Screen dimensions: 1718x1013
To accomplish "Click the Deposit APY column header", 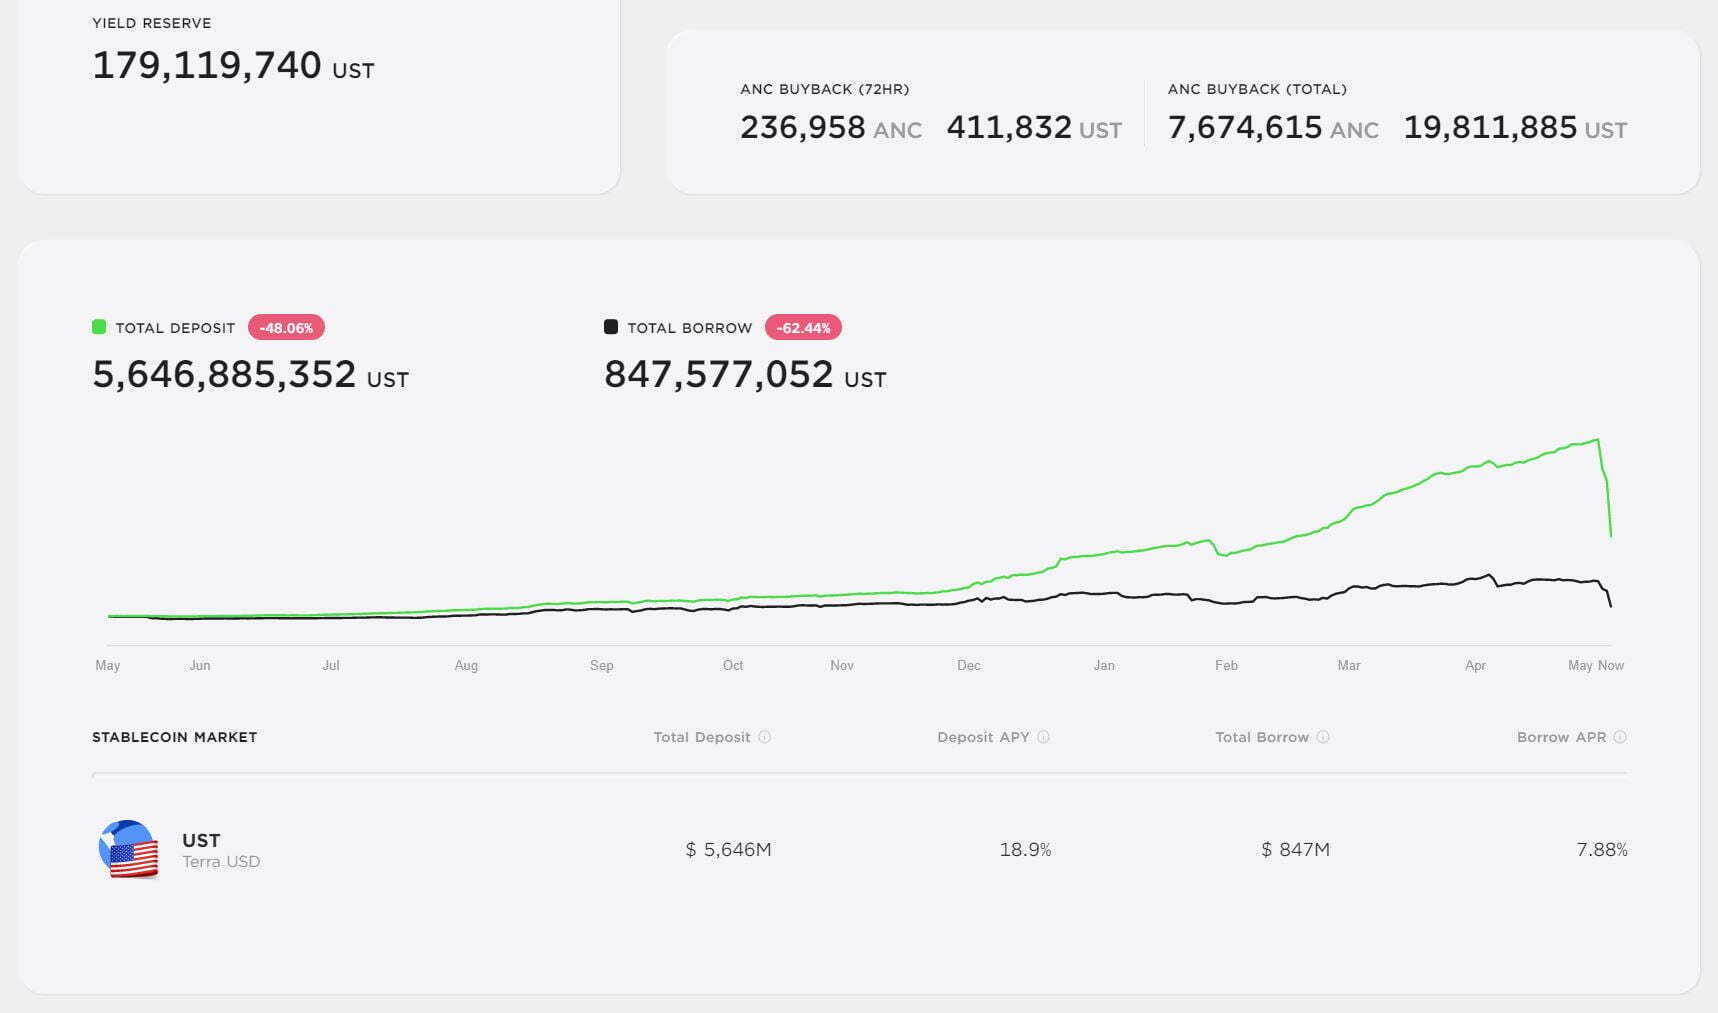I will coord(983,737).
